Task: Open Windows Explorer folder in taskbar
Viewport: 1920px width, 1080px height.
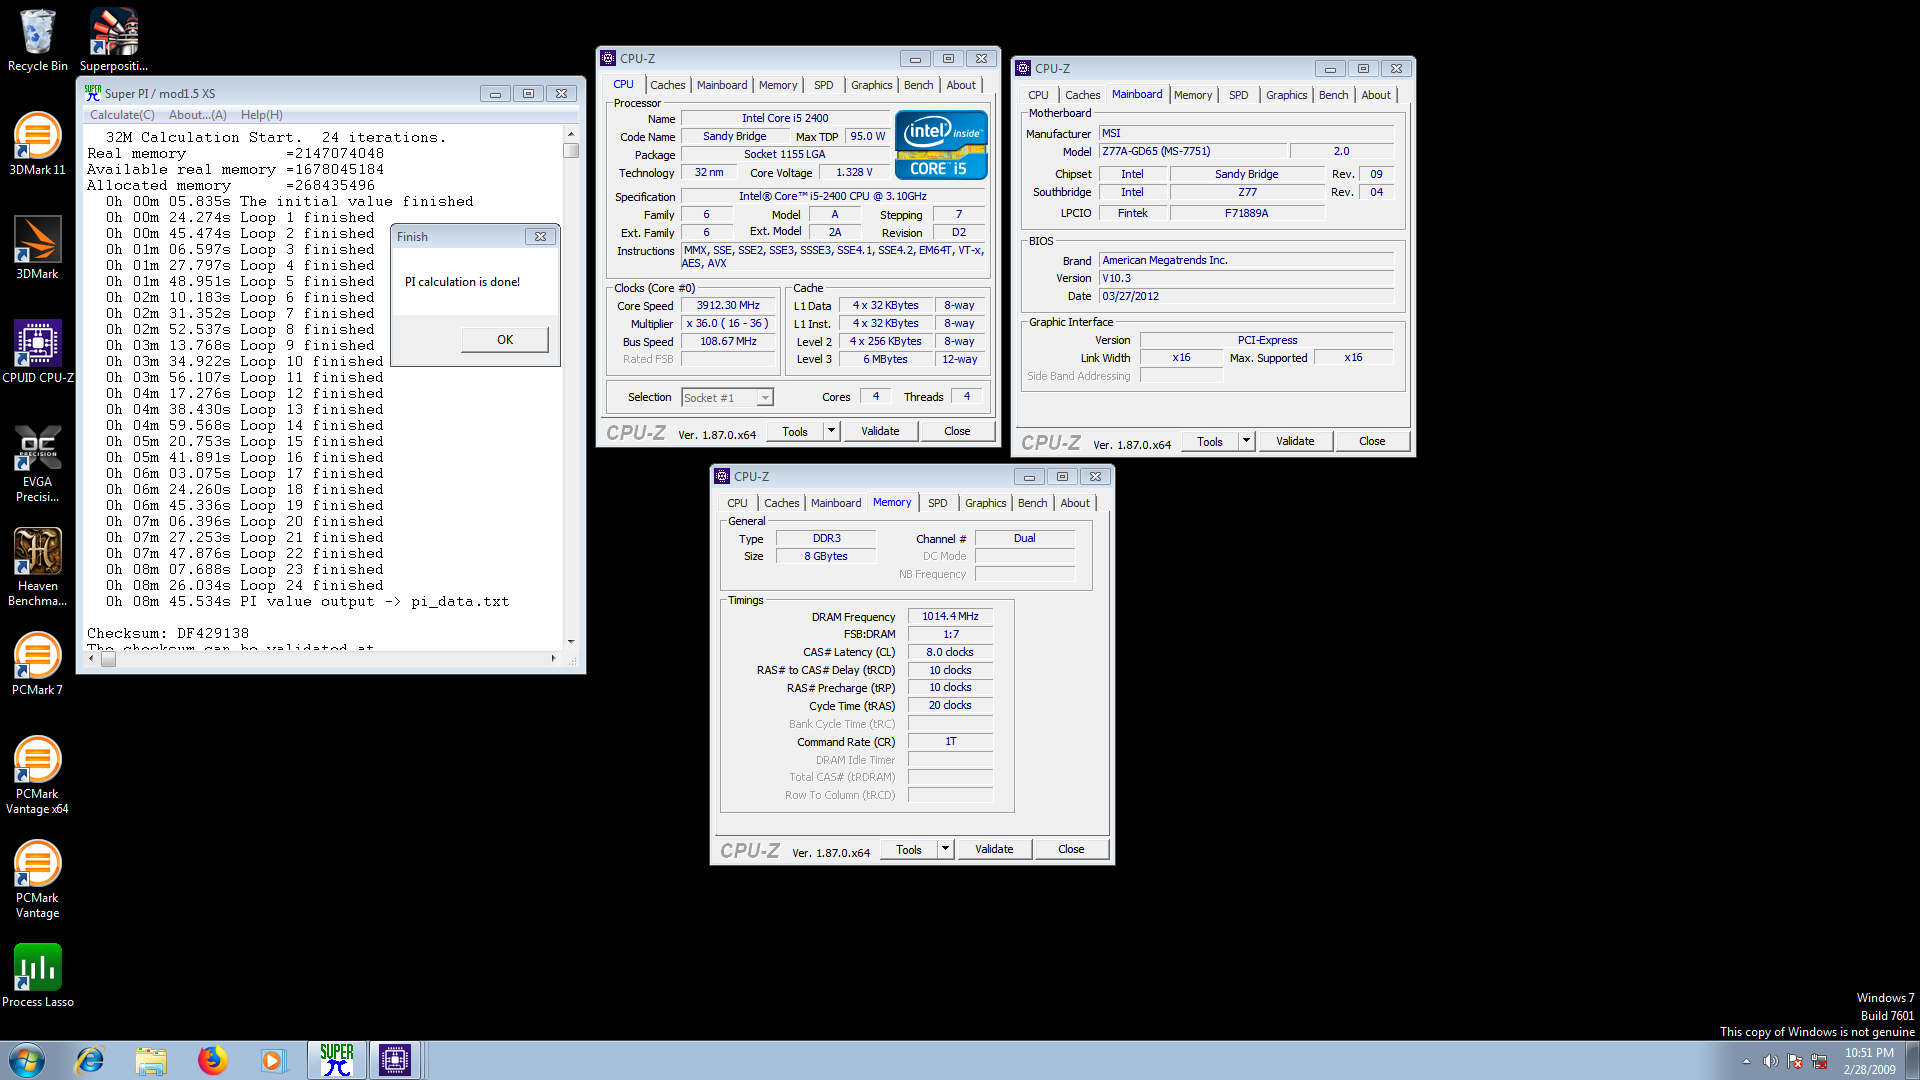Action: point(151,1060)
